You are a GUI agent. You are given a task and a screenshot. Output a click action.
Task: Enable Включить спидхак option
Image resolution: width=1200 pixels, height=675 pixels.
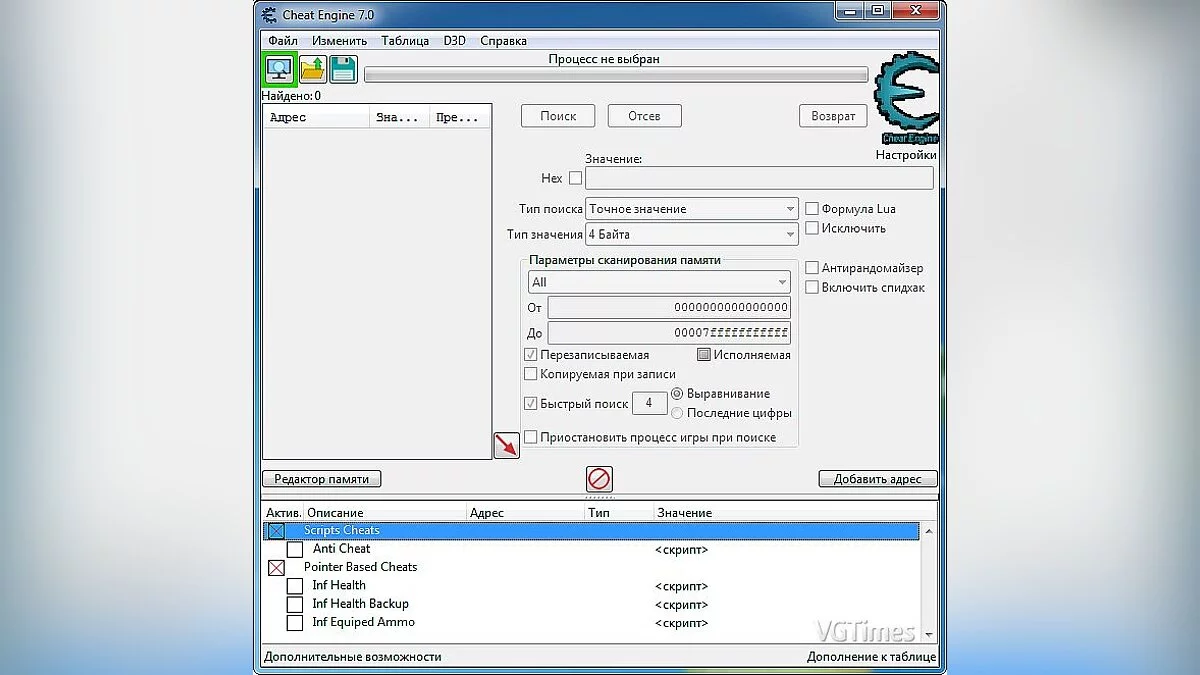(x=812, y=287)
